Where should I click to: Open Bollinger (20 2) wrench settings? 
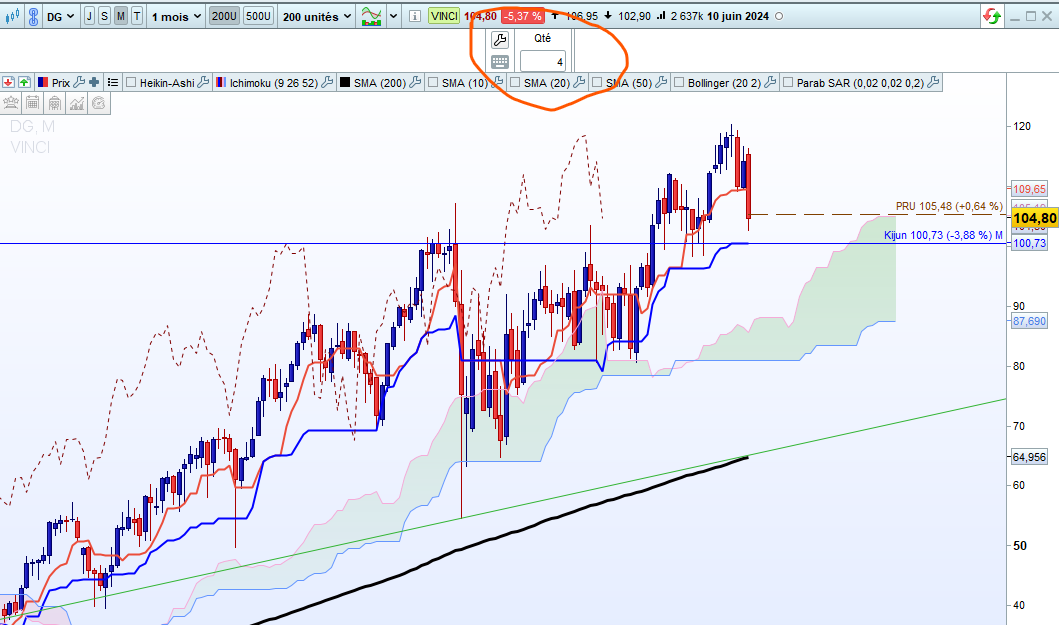pyautogui.click(x=770, y=82)
